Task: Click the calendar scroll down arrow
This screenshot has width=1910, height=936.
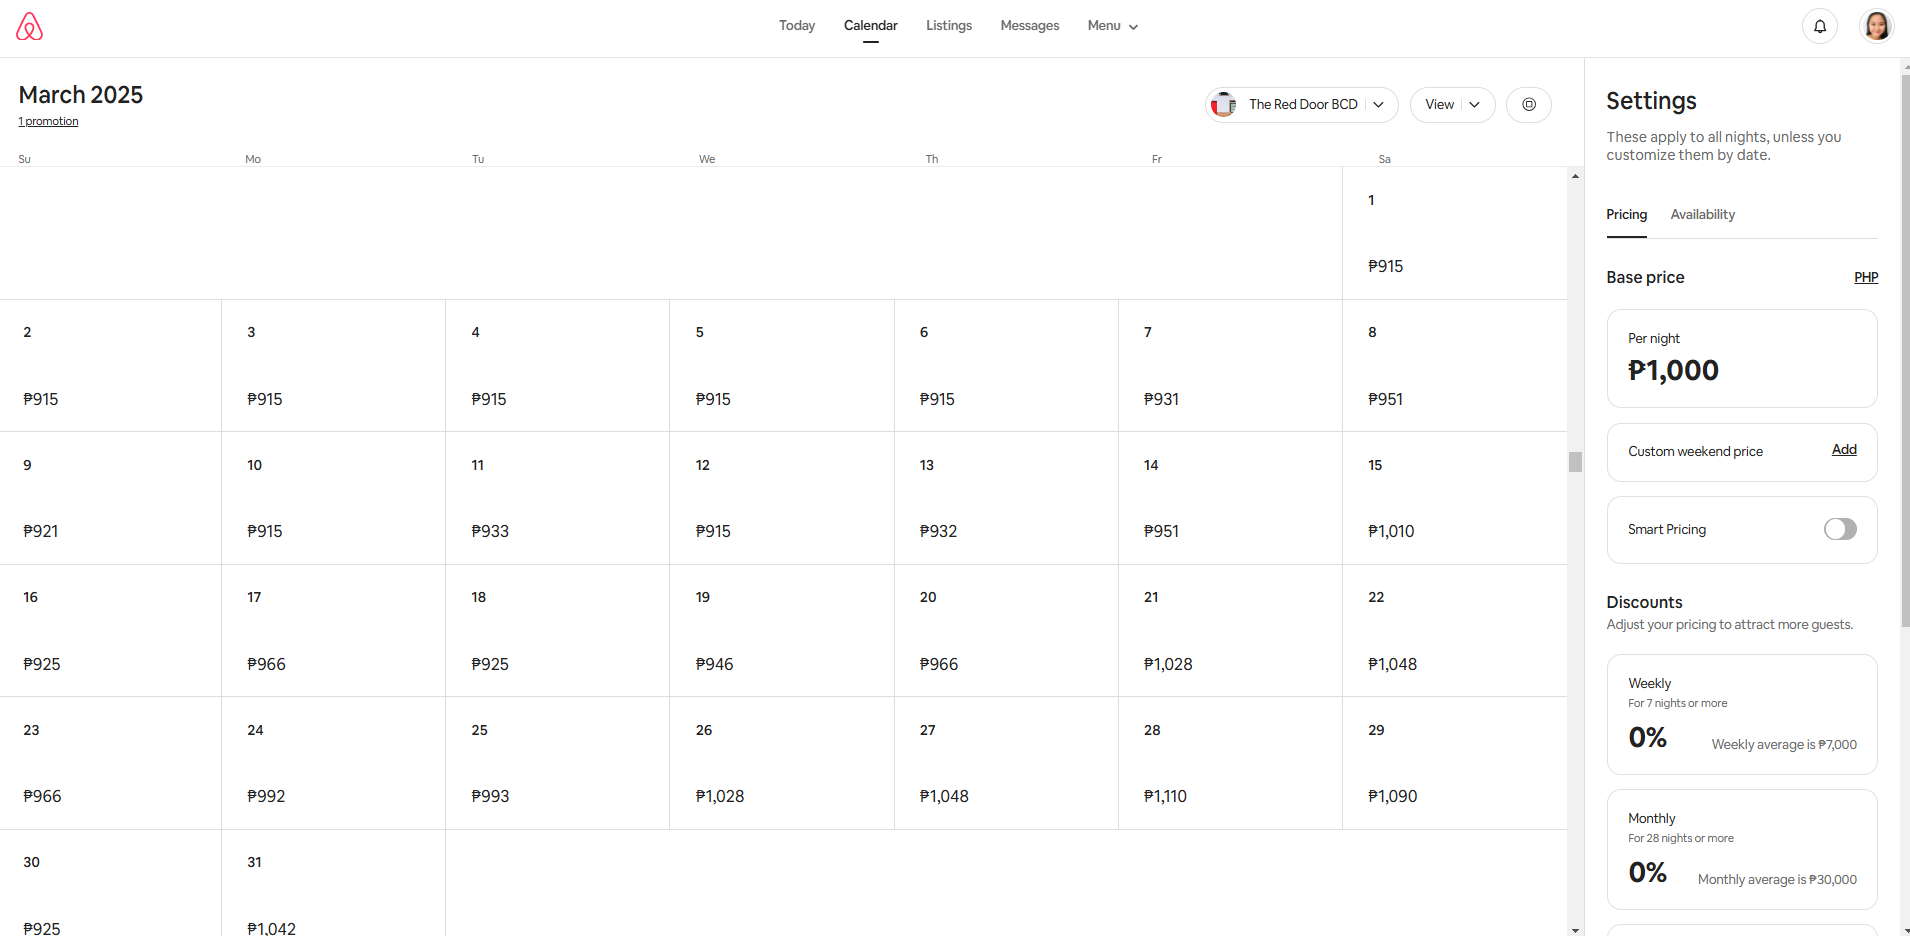Action: 1575,930
